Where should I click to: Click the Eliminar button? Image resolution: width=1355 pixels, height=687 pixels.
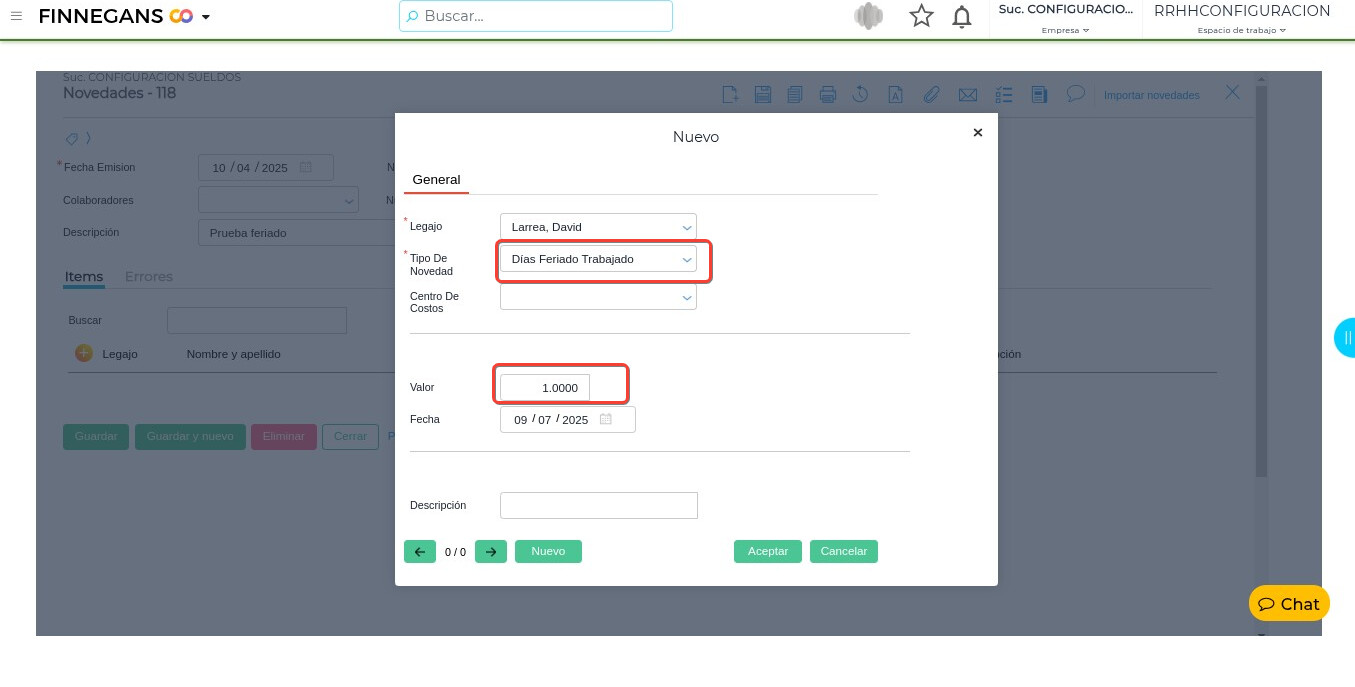click(x=284, y=437)
